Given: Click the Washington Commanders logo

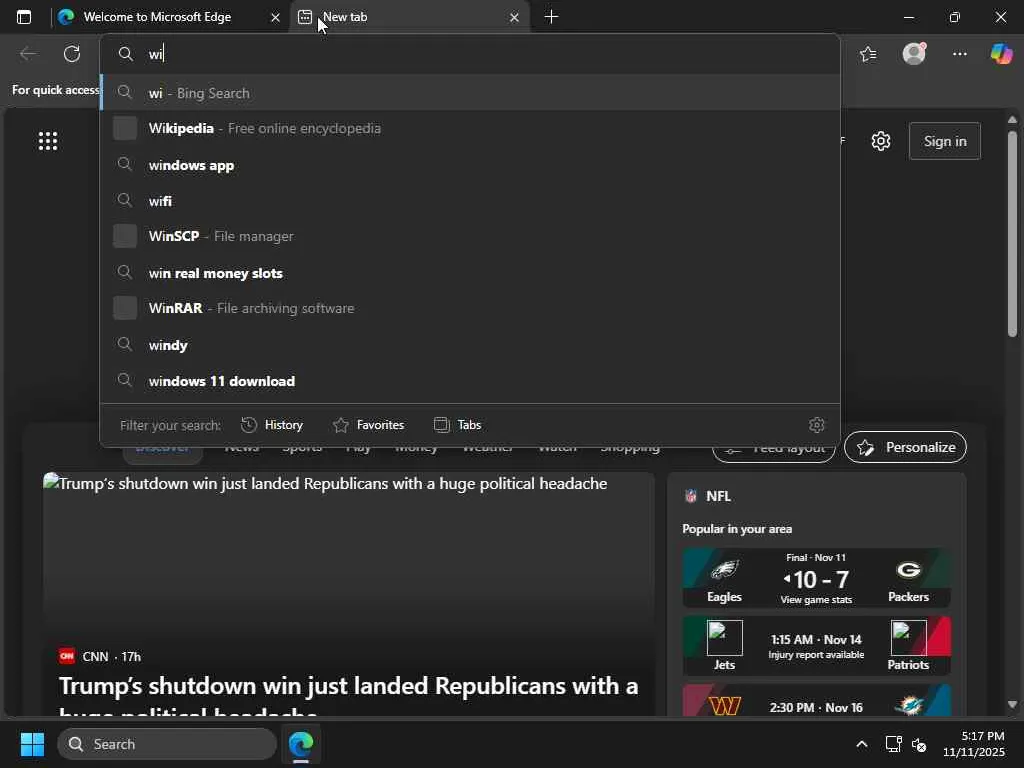Looking at the screenshot, I should (724, 706).
